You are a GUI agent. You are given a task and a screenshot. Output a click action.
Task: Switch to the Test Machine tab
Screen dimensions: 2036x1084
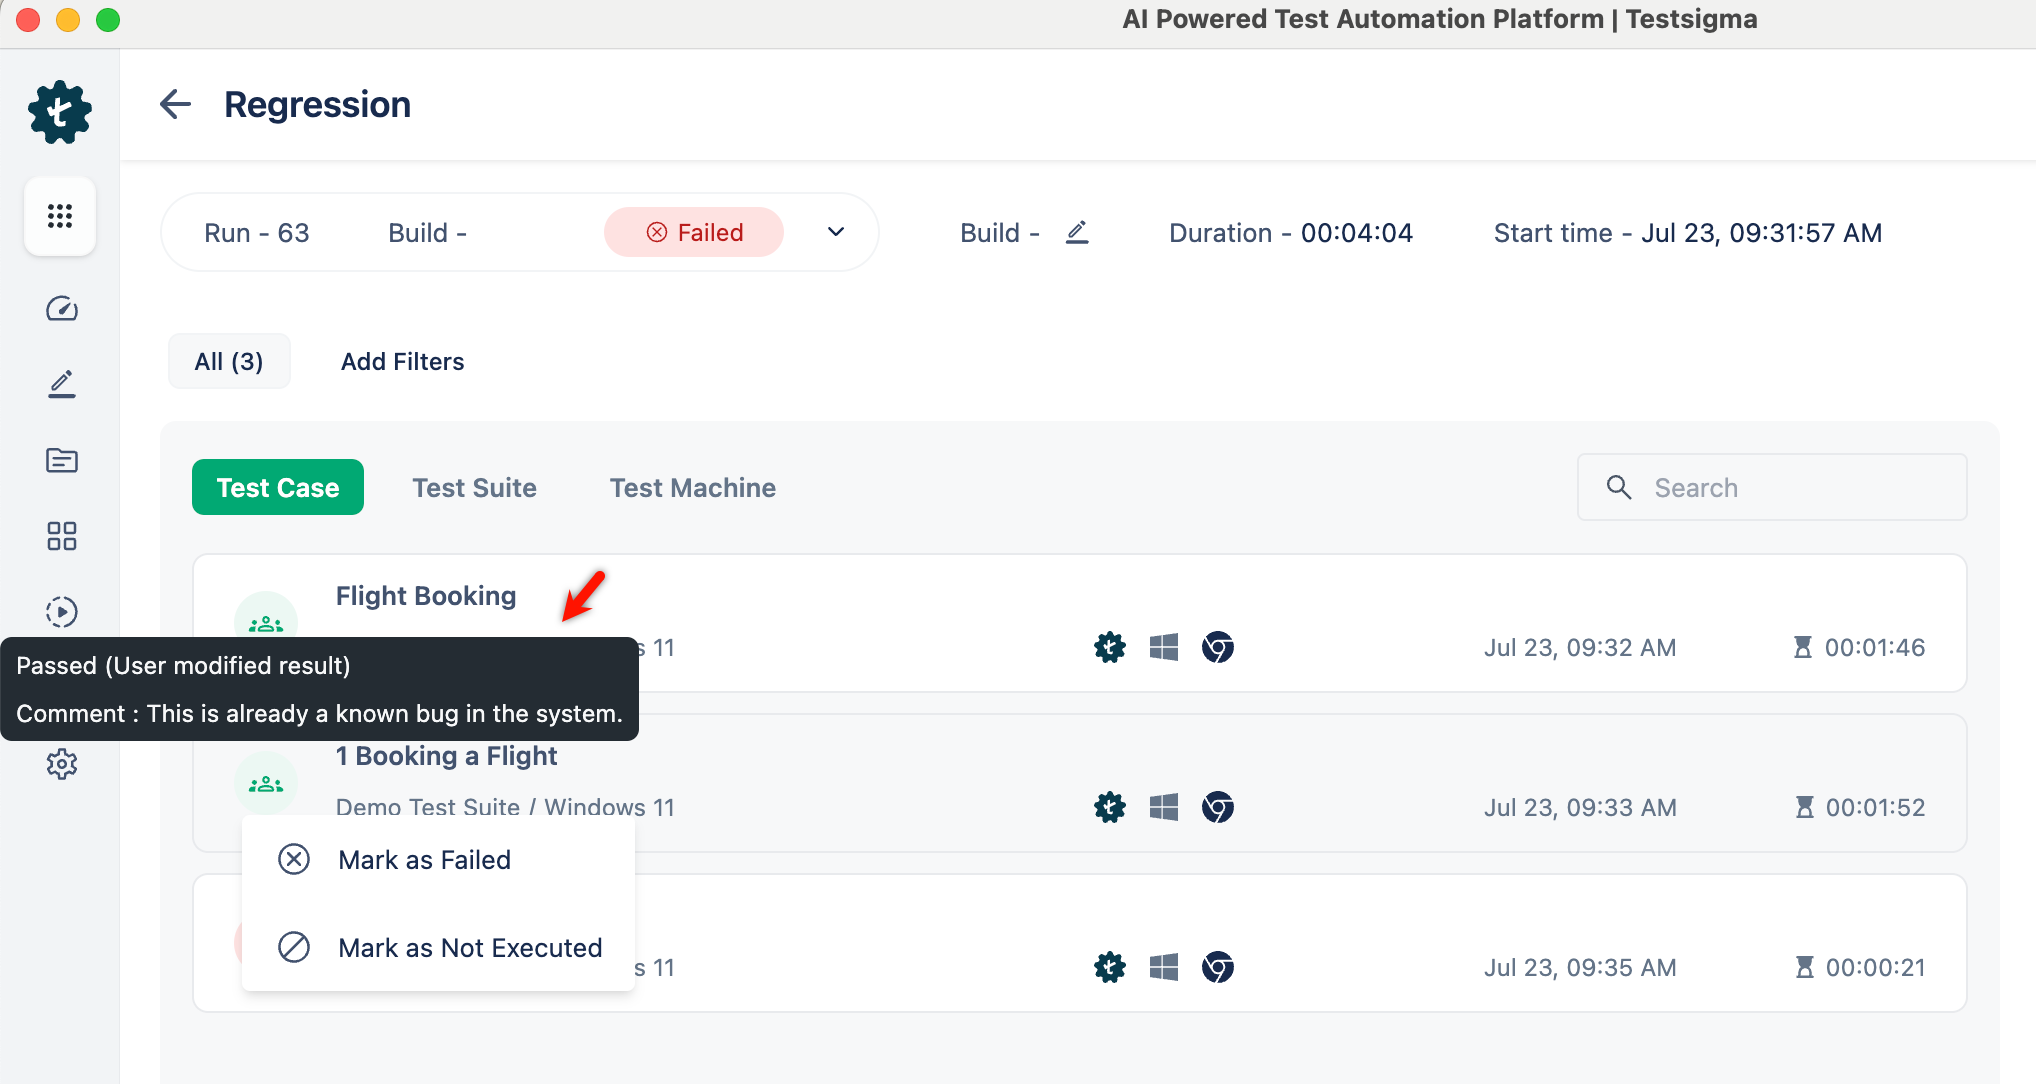click(692, 488)
